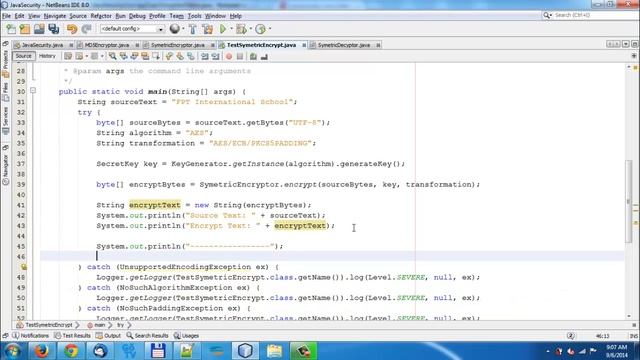This screenshot has height=360, width=640.
Task: Click the Undo arrow icon
Action: coord(72,29)
